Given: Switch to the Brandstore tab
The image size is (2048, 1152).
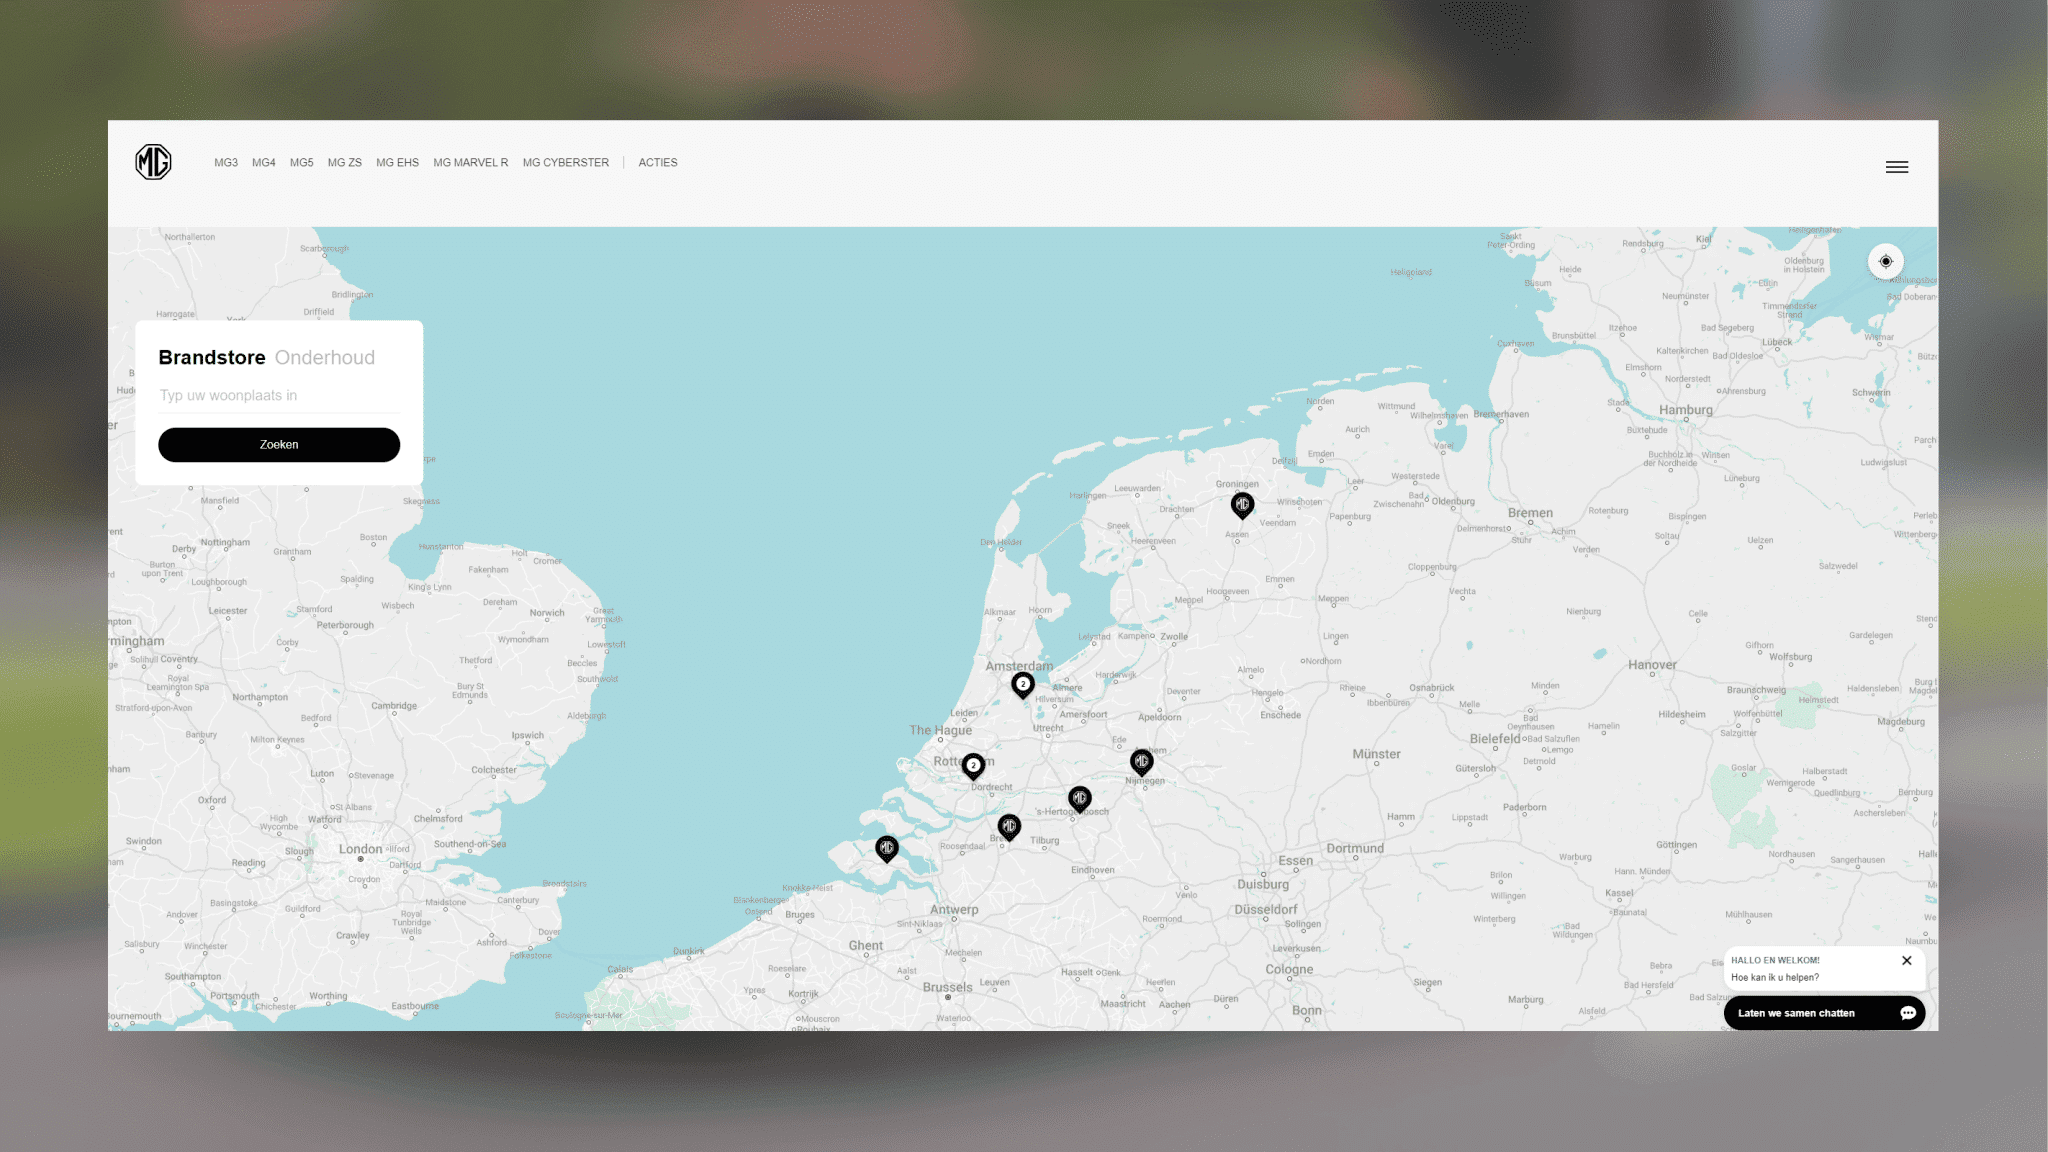Looking at the screenshot, I should [x=212, y=358].
